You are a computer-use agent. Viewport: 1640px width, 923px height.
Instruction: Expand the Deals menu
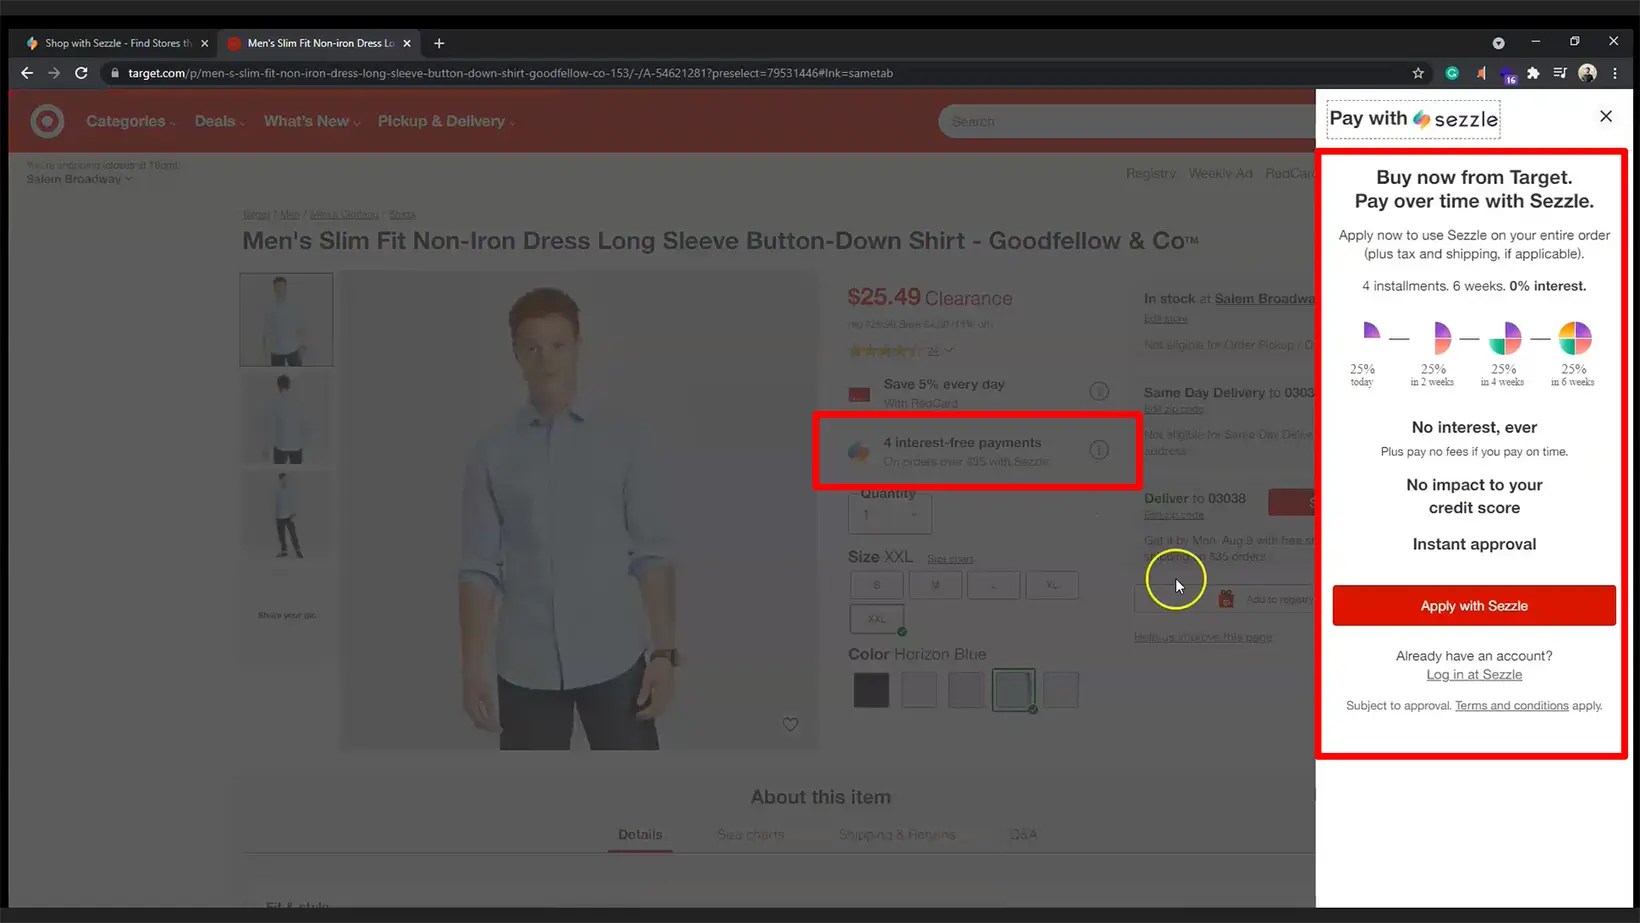[x=219, y=121]
